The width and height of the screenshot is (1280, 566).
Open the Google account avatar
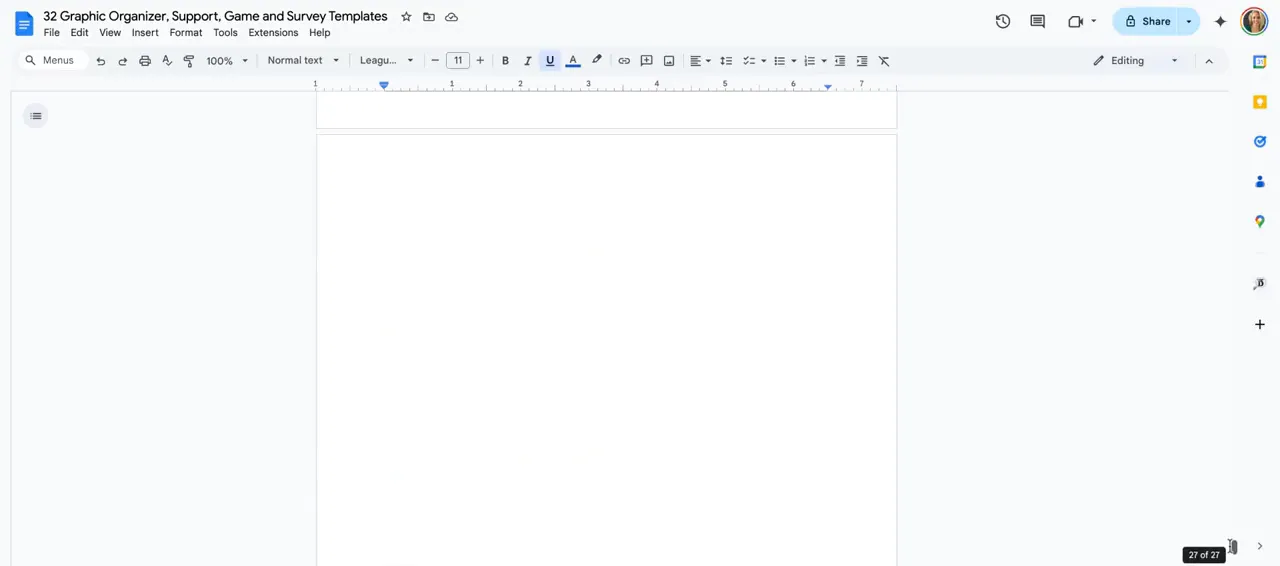(x=1254, y=21)
